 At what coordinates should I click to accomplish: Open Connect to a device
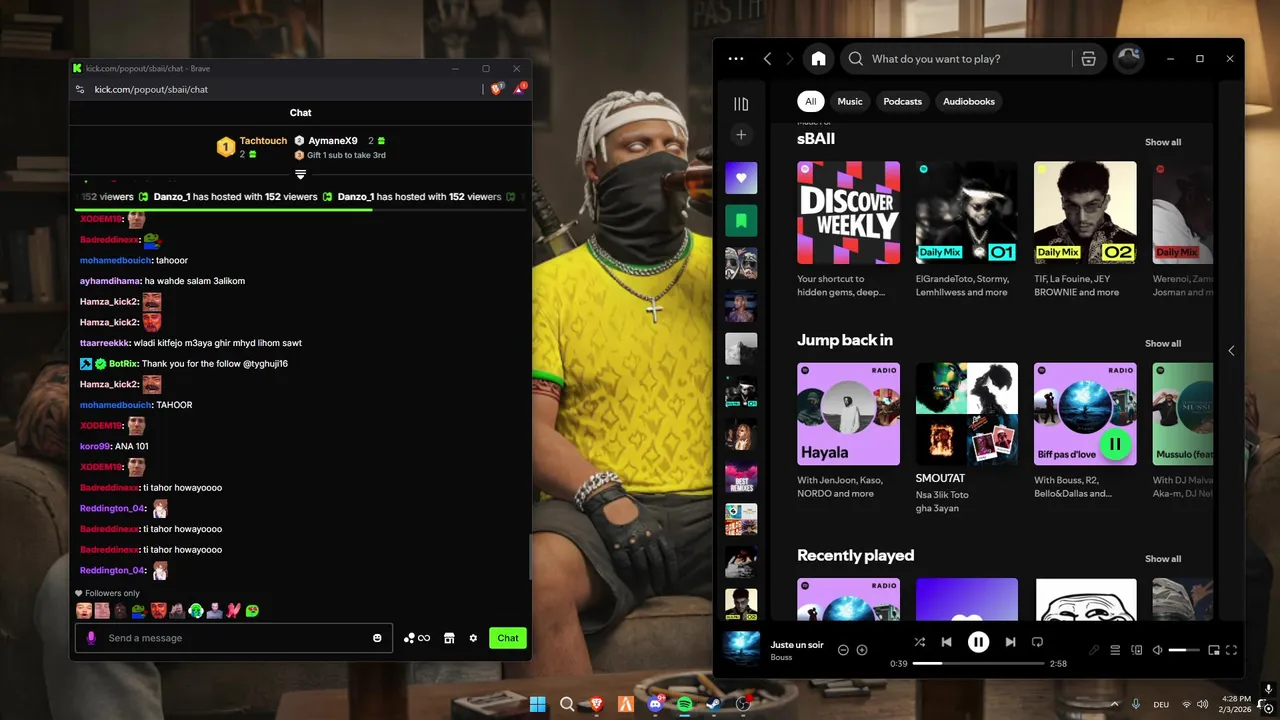pos(1136,650)
